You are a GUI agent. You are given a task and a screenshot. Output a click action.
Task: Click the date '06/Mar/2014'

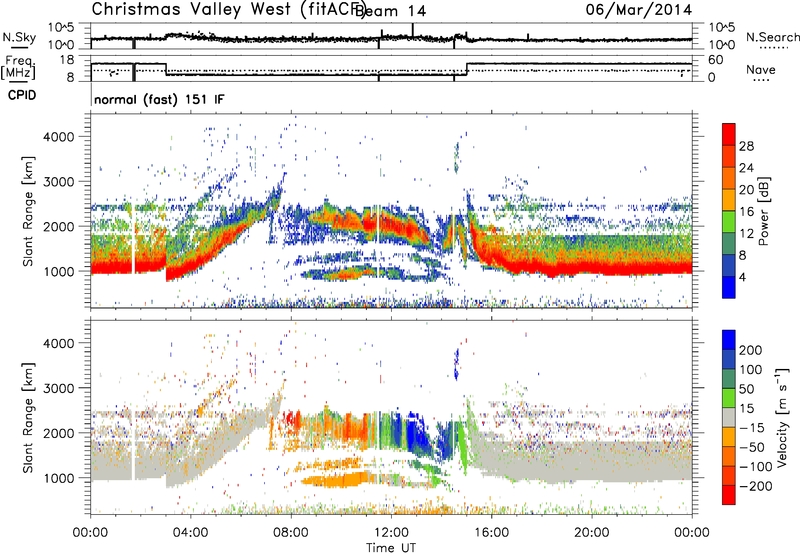point(639,9)
